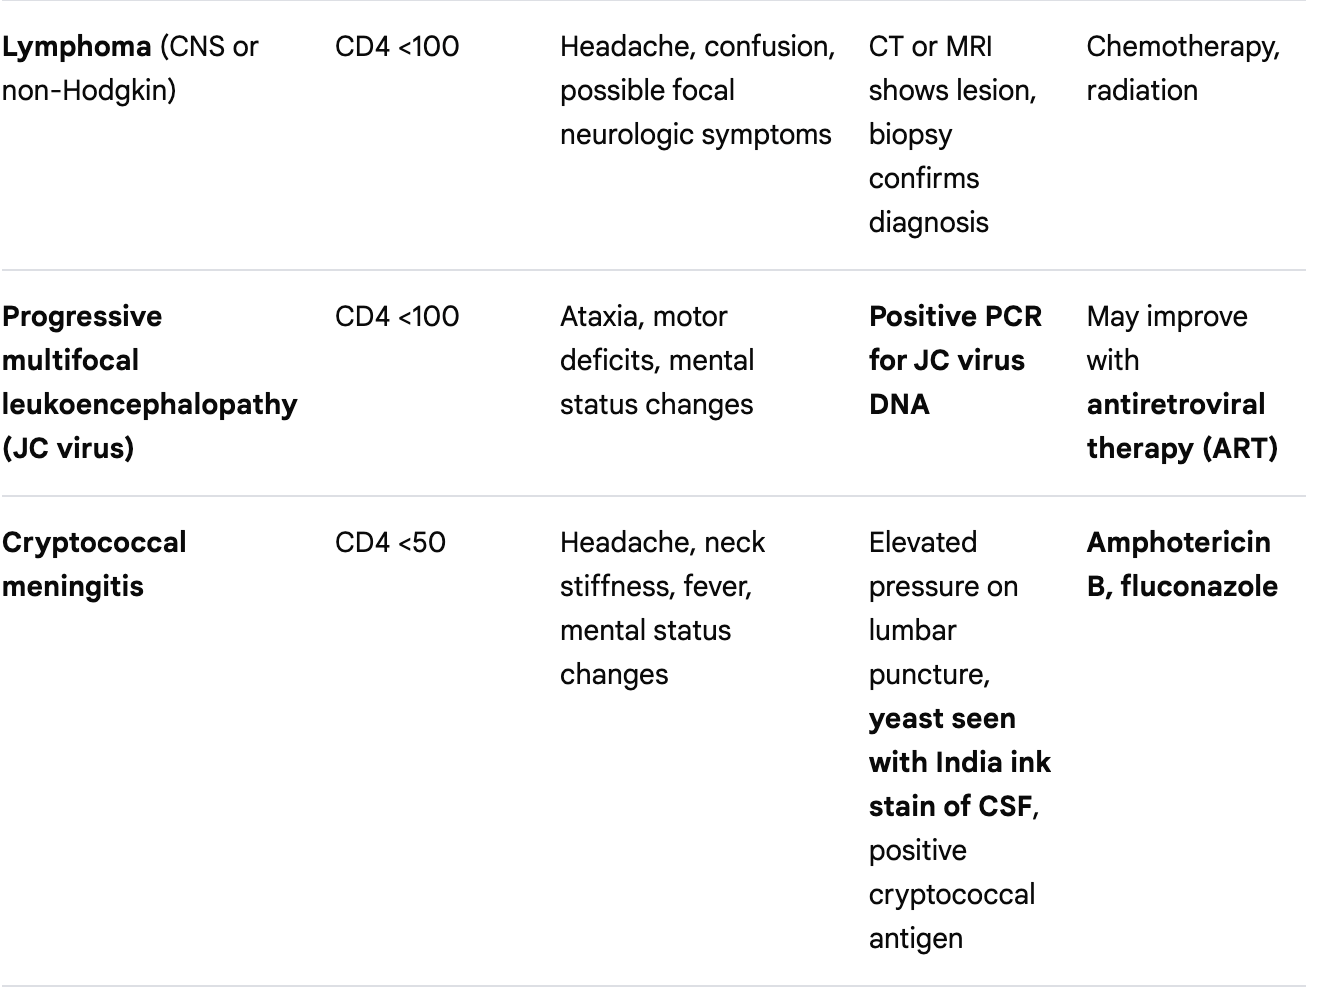Click bold "yeast seen with India ink" text
The width and height of the screenshot is (1336, 994).
958,741
